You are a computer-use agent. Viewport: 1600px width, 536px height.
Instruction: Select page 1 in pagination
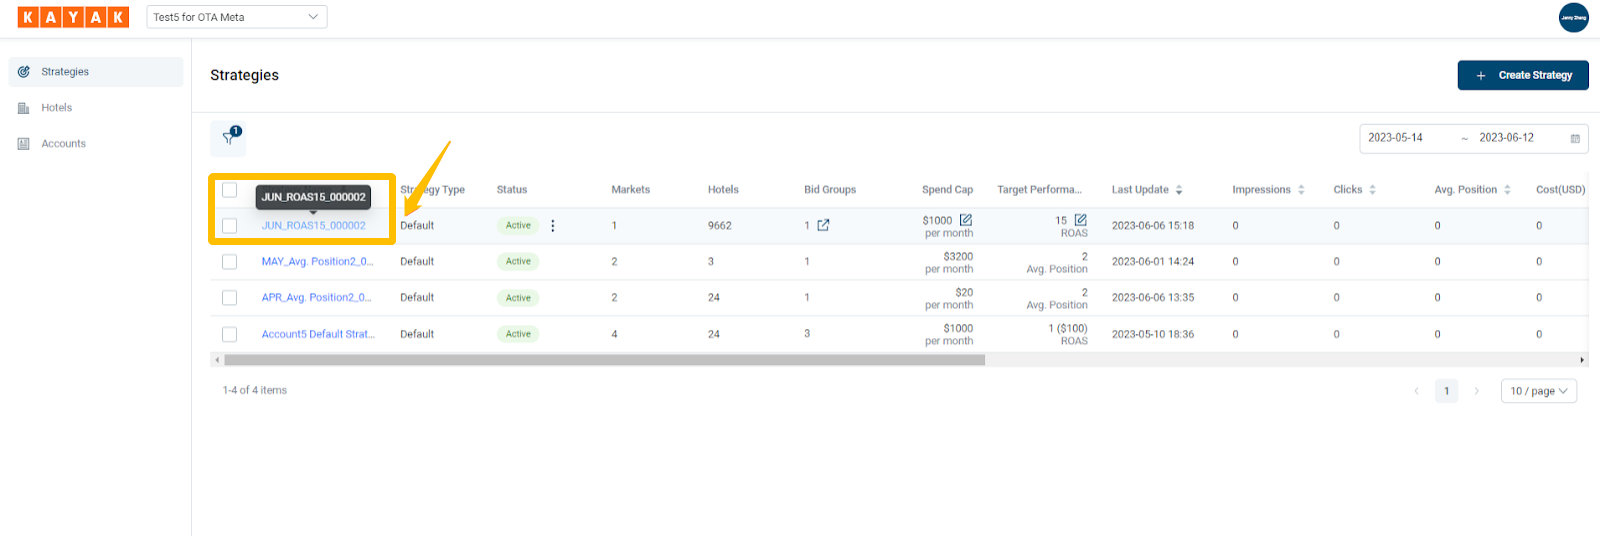1446,391
